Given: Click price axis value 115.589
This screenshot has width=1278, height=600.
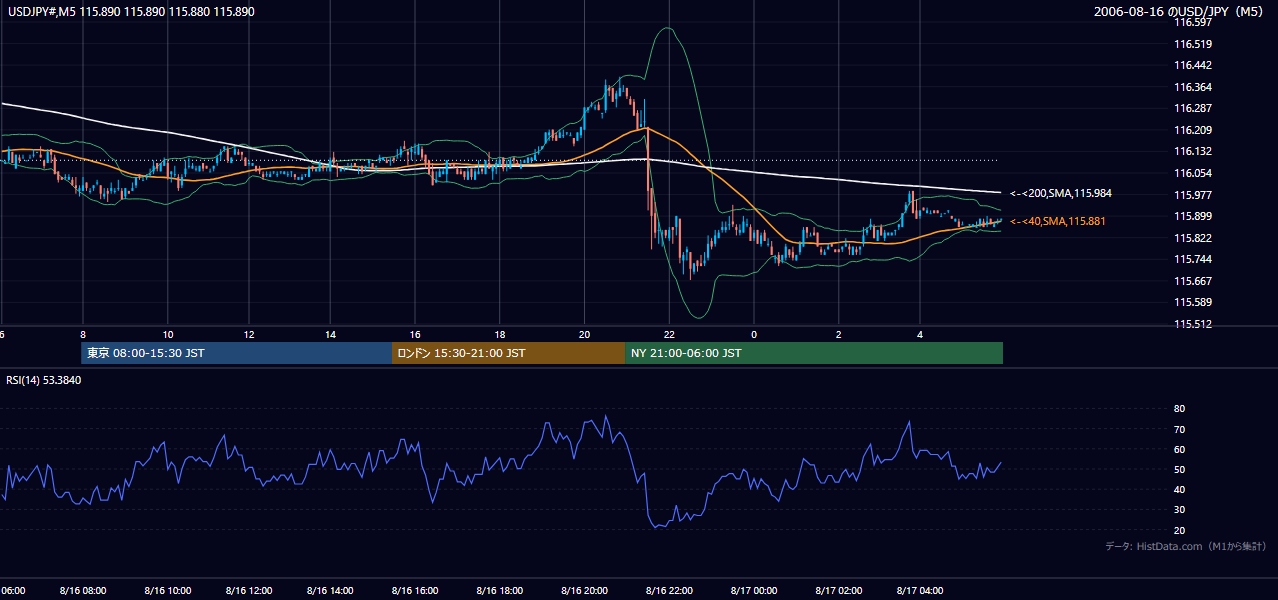Looking at the screenshot, I should click(1193, 302).
